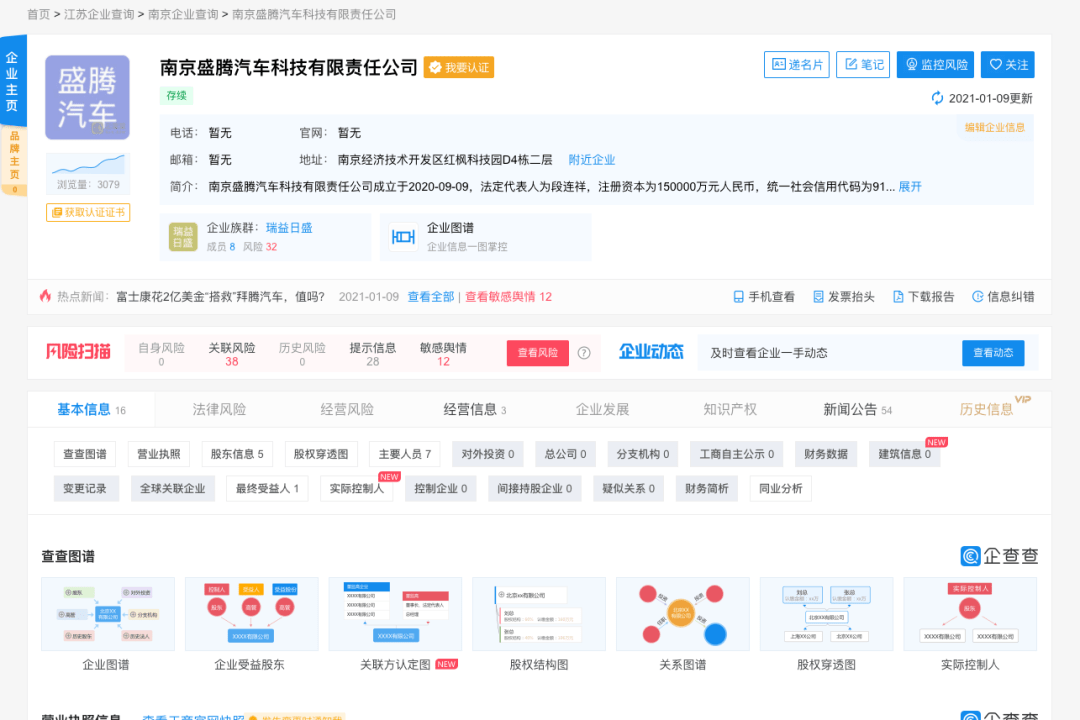Open 信息纠错 error correction icon
The height and width of the screenshot is (720, 1080).
pyautogui.click(x=977, y=296)
